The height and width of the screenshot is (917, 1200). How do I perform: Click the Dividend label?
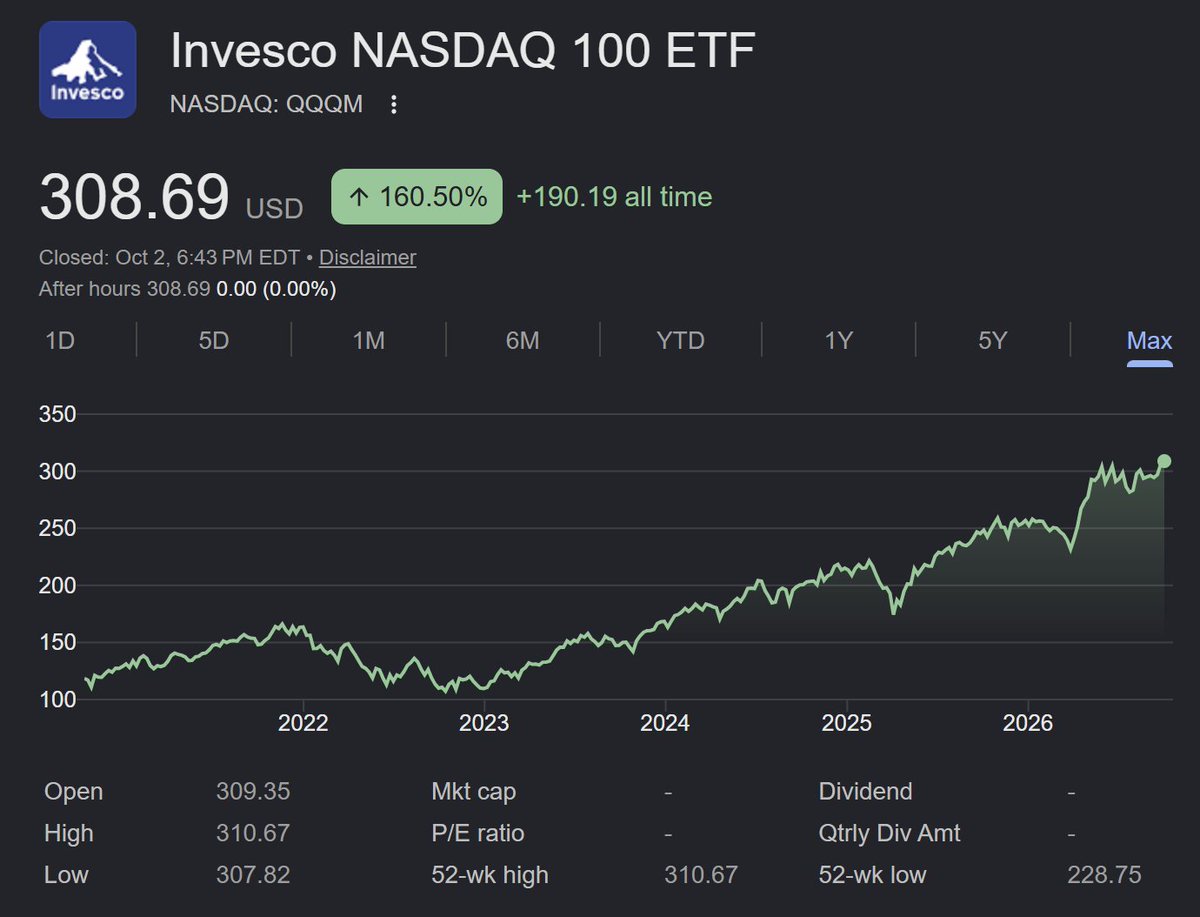pyautogui.click(x=866, y=792)
